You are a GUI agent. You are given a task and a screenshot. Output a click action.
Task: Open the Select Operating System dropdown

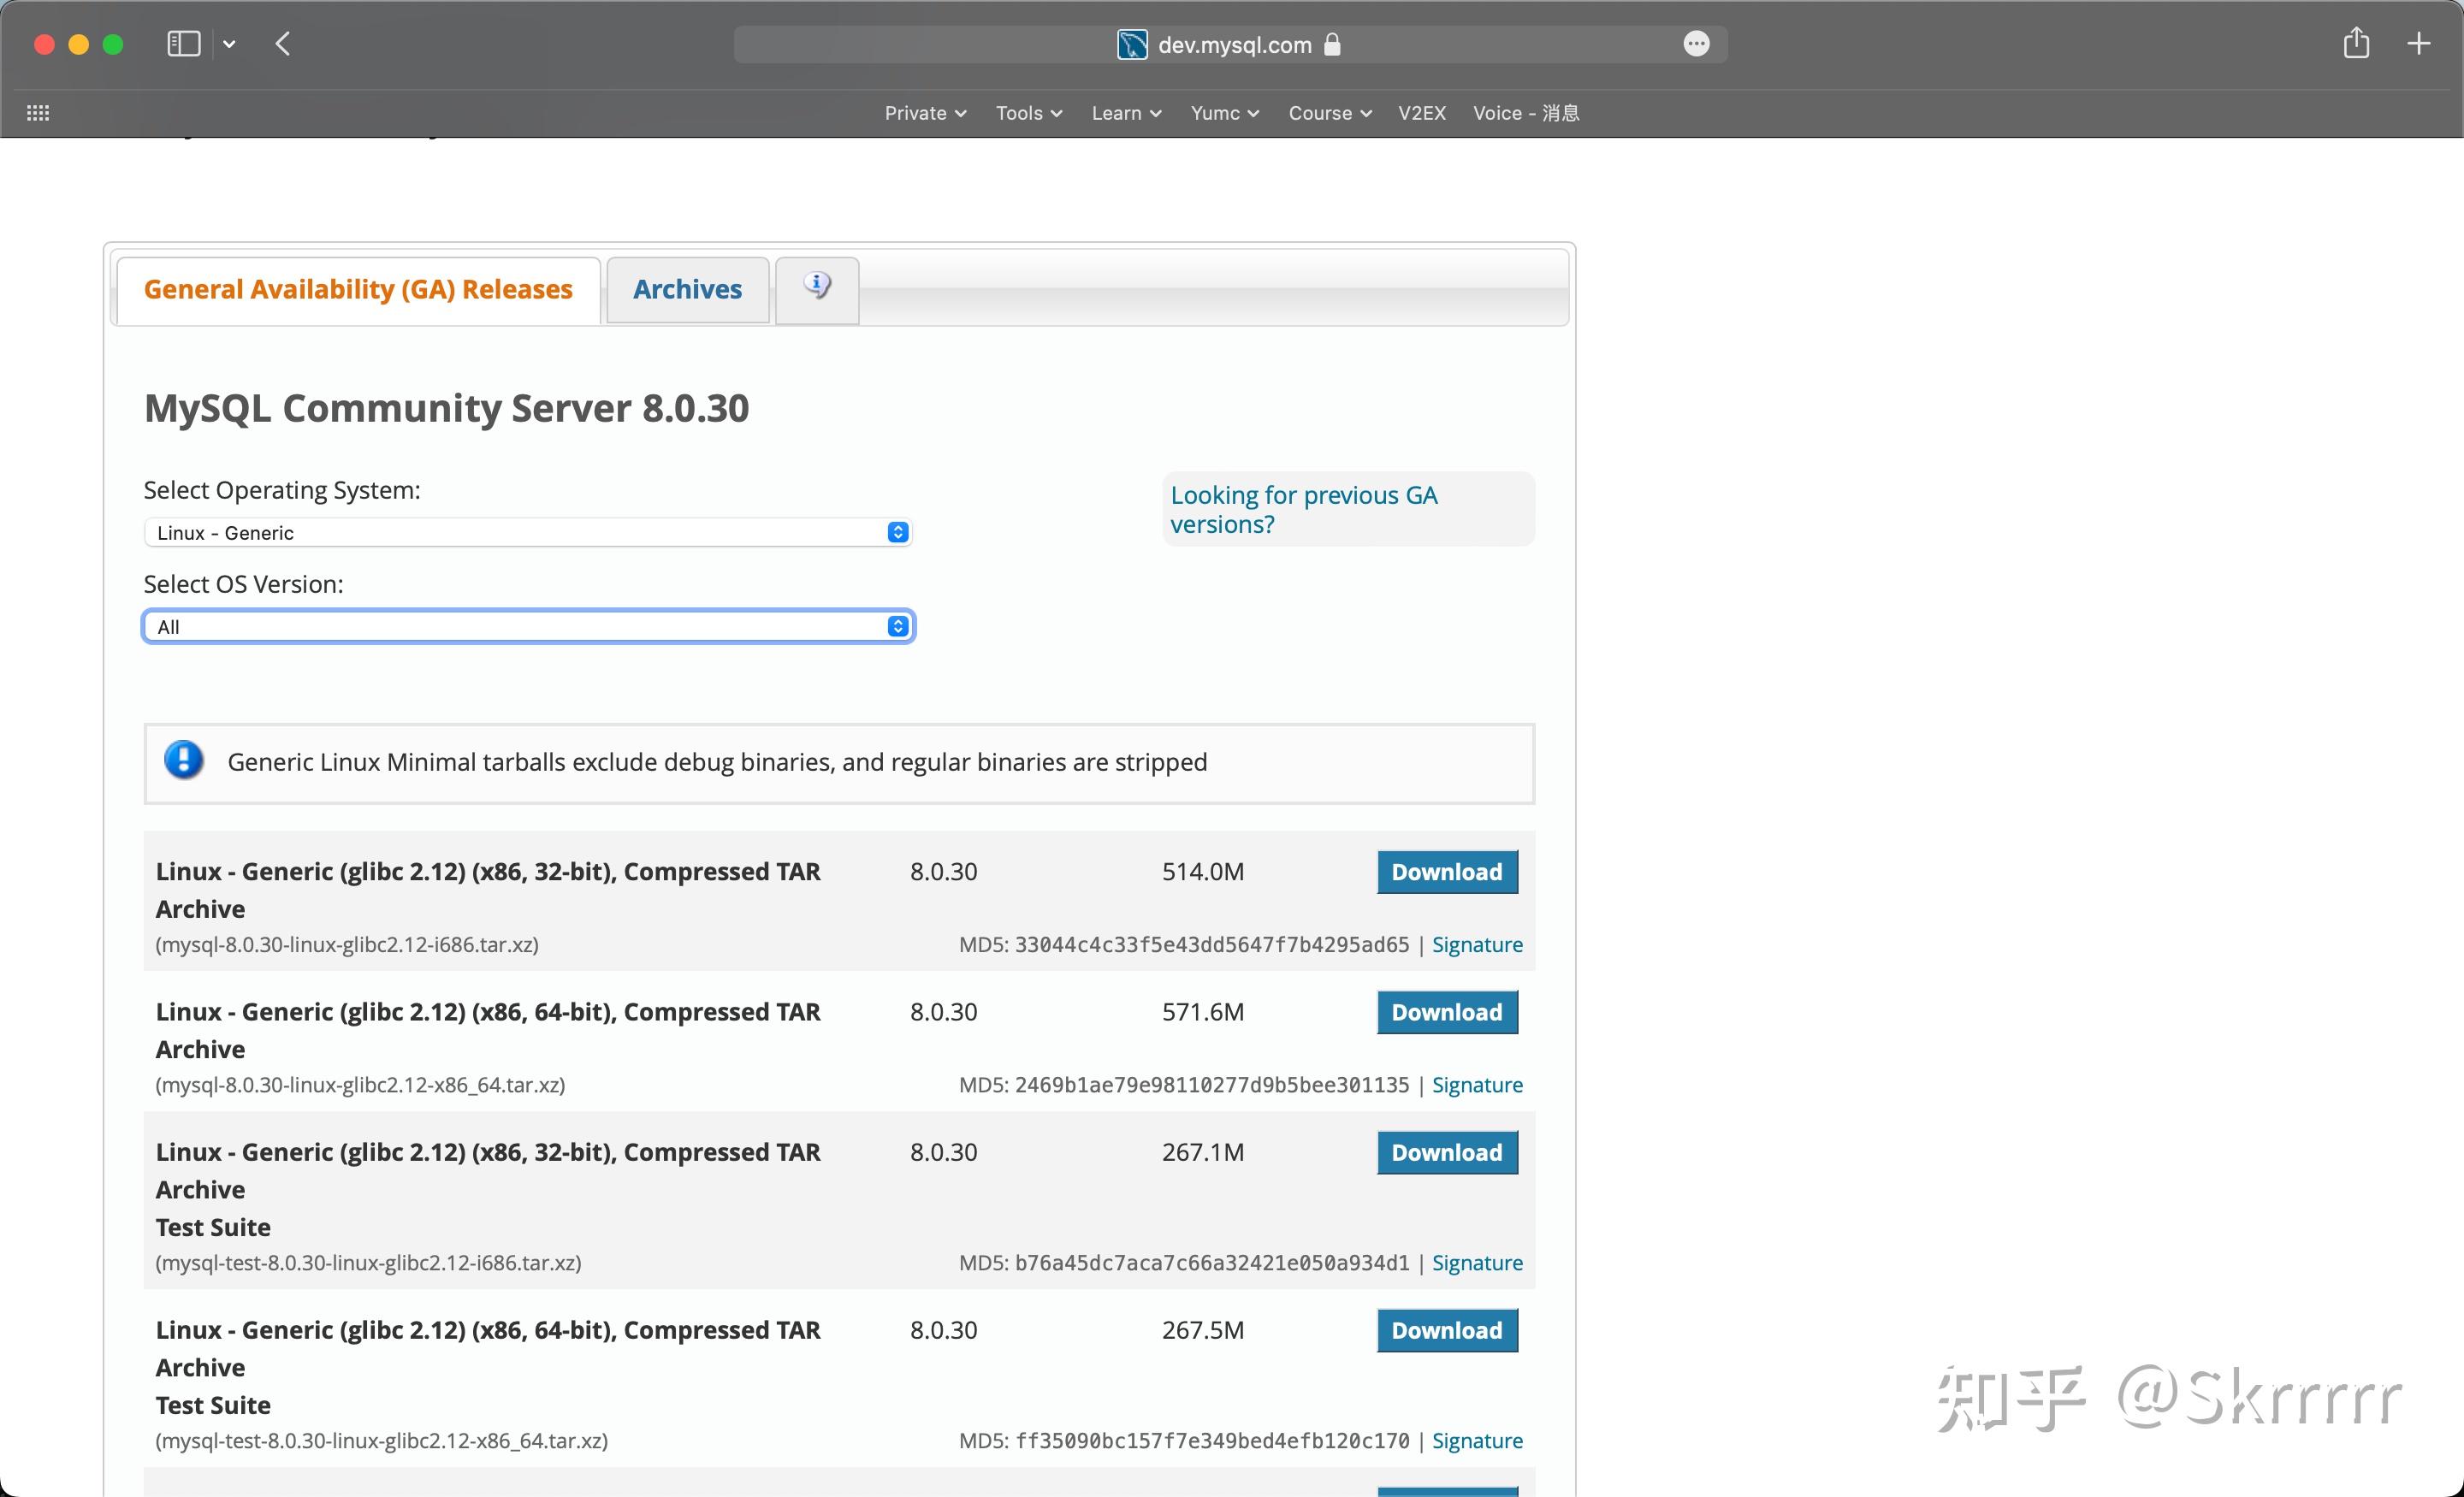[x=527, y=532]
